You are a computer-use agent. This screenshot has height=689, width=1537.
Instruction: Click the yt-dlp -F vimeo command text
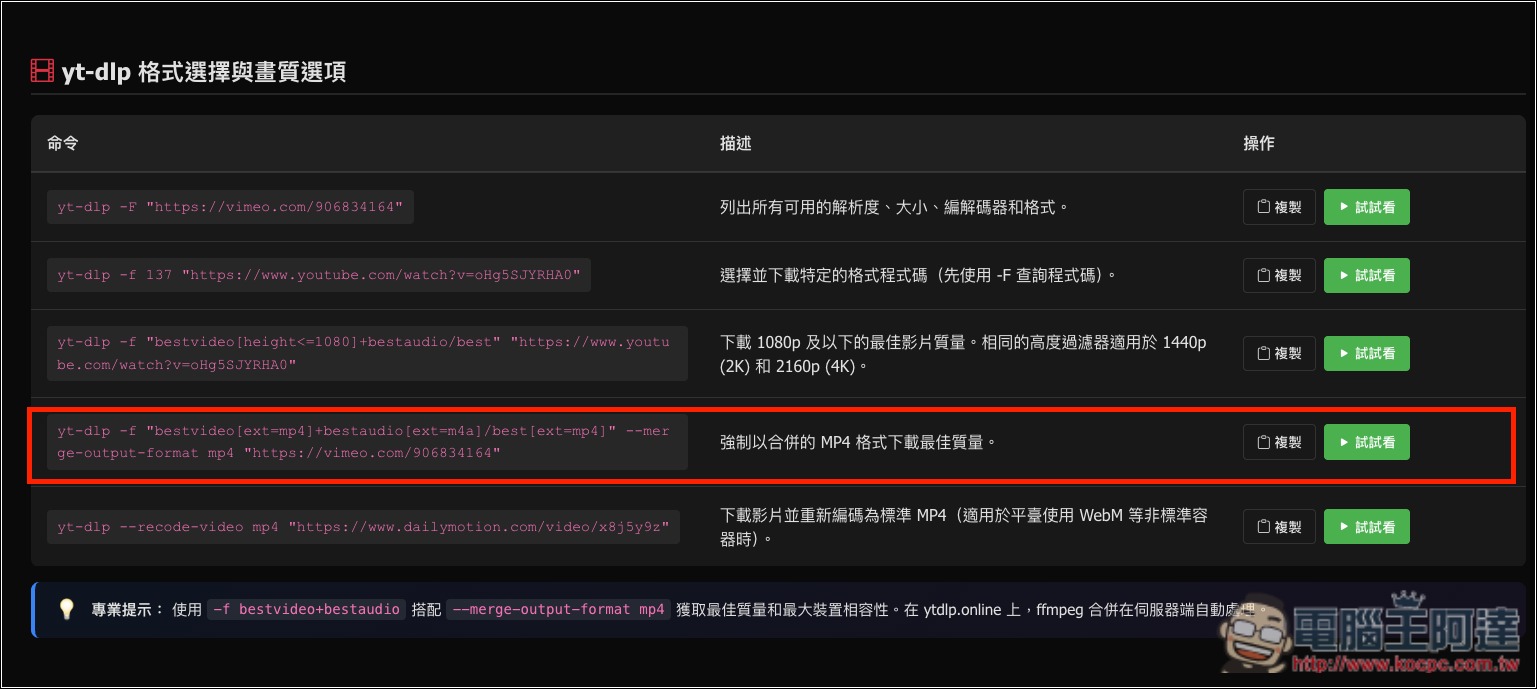230,207
